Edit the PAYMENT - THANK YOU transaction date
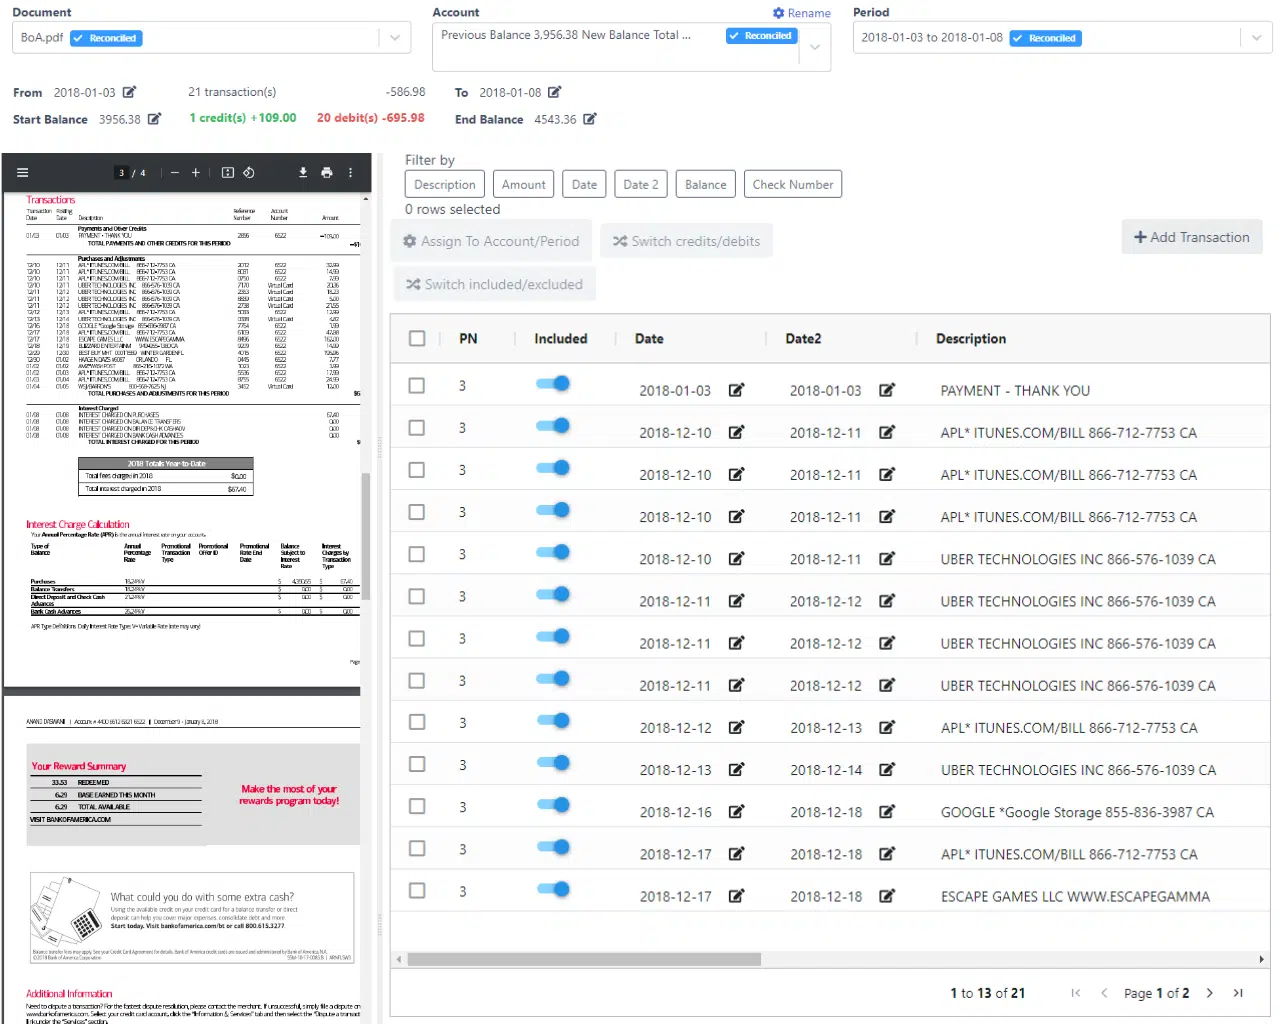Image resolution: width=1280 pixels, height=1024 pixels. coord(737,390)
